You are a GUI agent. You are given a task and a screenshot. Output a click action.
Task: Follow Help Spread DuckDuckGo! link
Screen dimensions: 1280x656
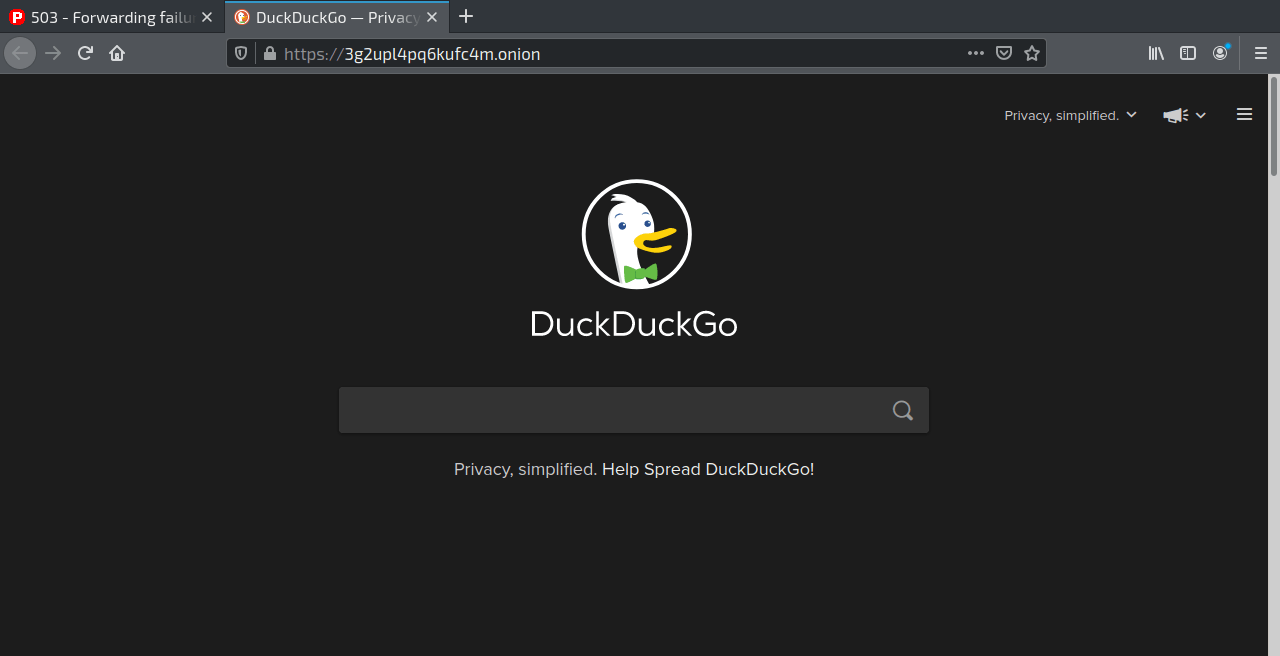click(x=708, y=469)
